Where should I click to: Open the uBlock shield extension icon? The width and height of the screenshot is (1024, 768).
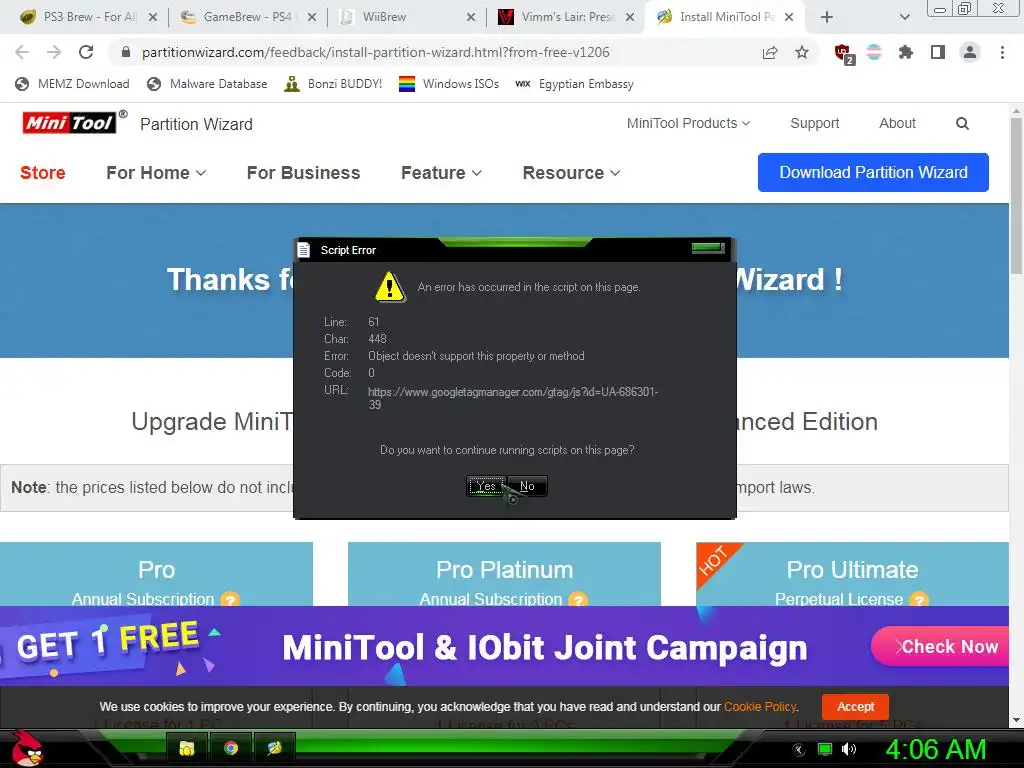pyautogui.click(x=843, y=53)
